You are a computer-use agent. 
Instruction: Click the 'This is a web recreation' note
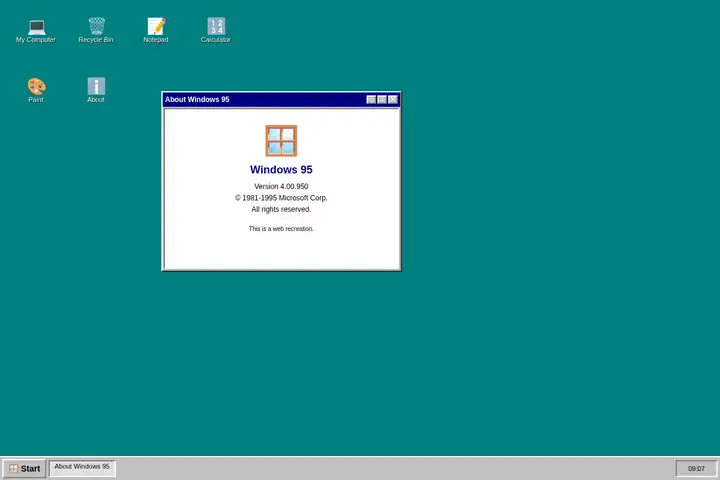pos(281,229)
